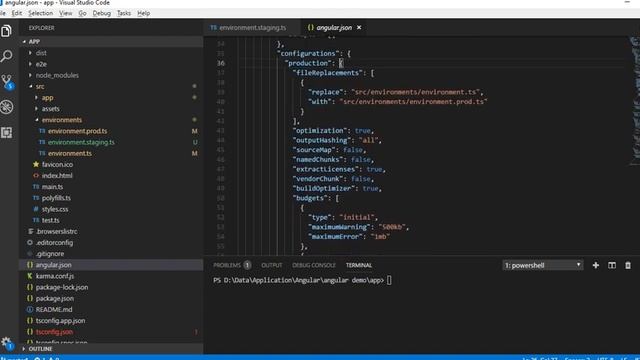Open package-lock.json file

[x=62, y=287]
